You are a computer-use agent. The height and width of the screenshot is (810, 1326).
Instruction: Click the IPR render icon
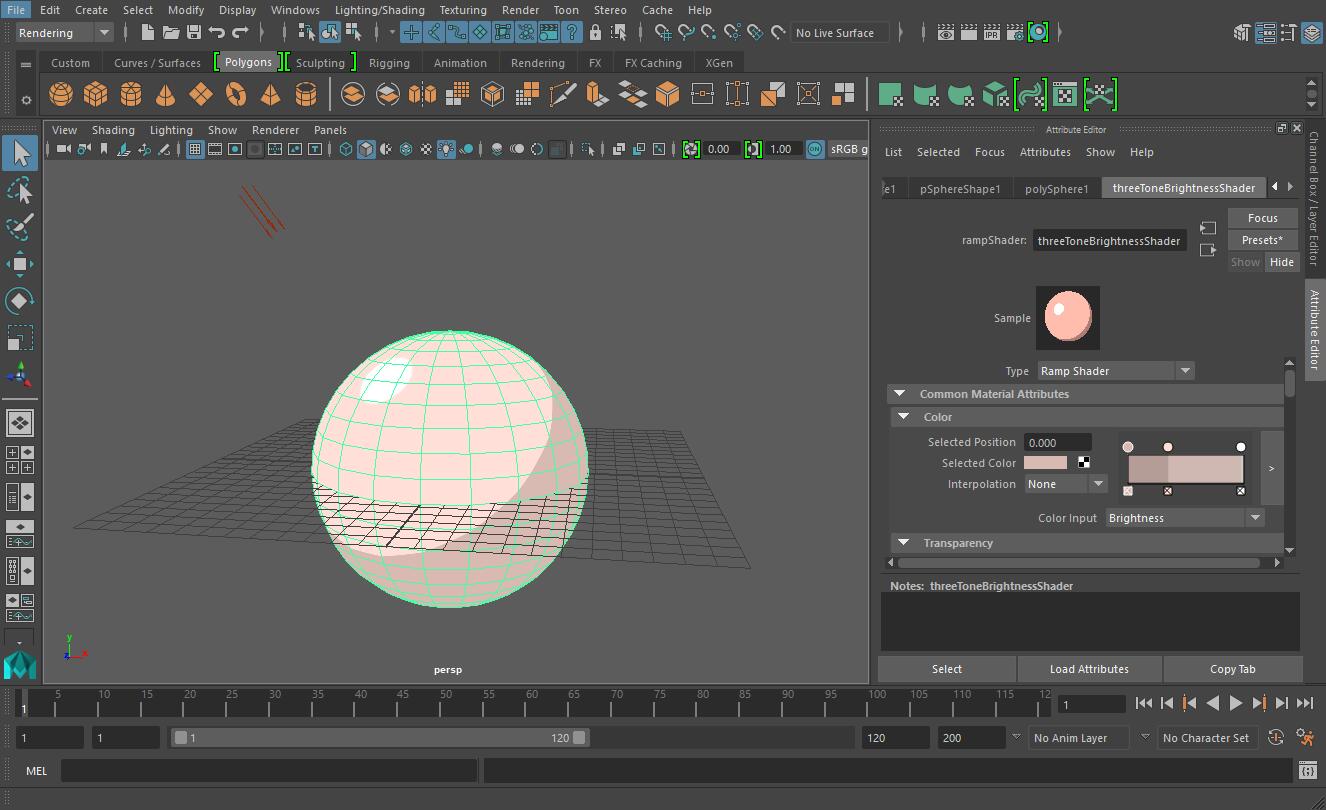point(992,33)
